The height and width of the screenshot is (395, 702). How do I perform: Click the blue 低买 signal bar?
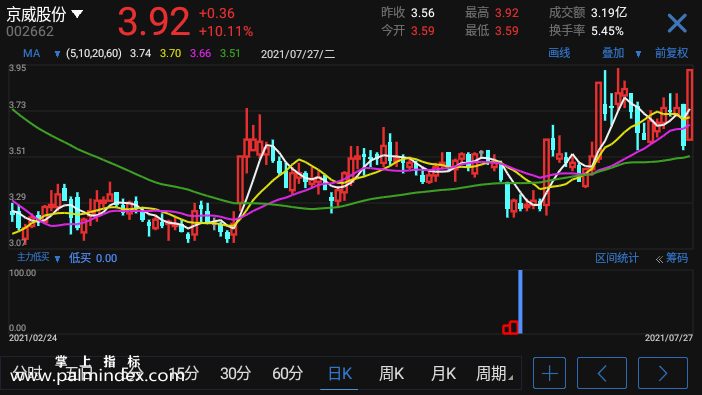[x=520, y=301]
